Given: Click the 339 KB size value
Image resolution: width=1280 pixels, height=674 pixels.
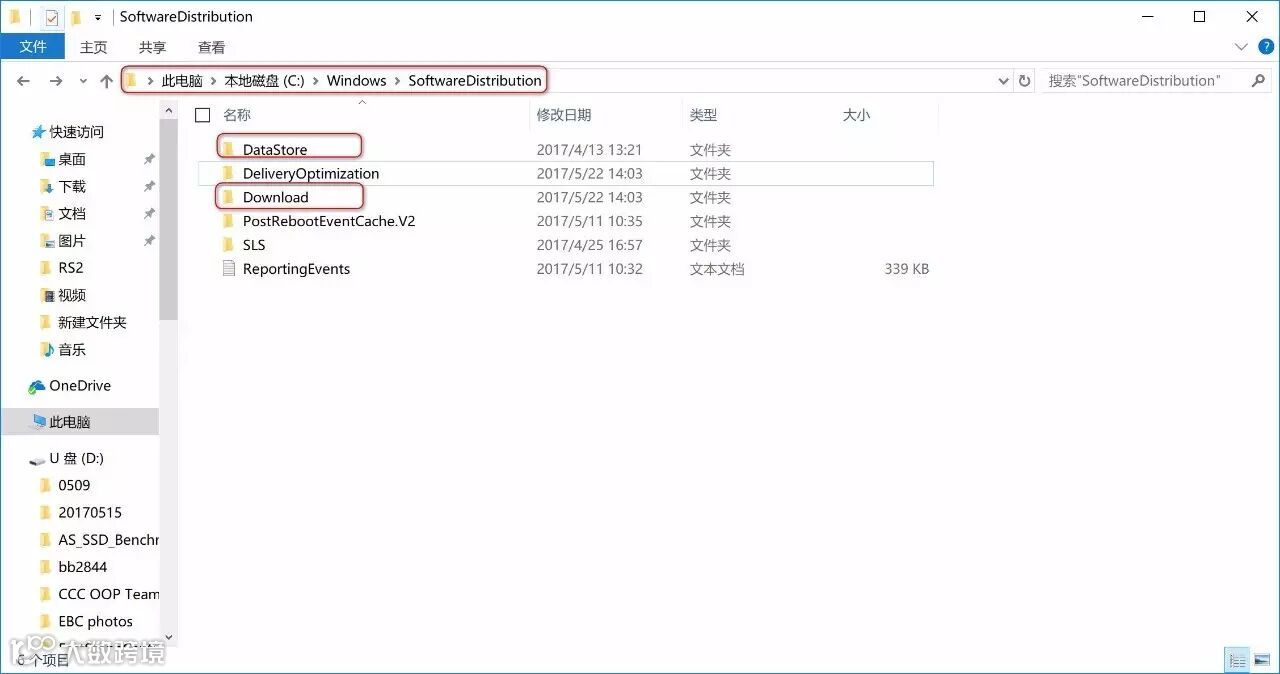Looking at the screenshot, I should 907,269.
